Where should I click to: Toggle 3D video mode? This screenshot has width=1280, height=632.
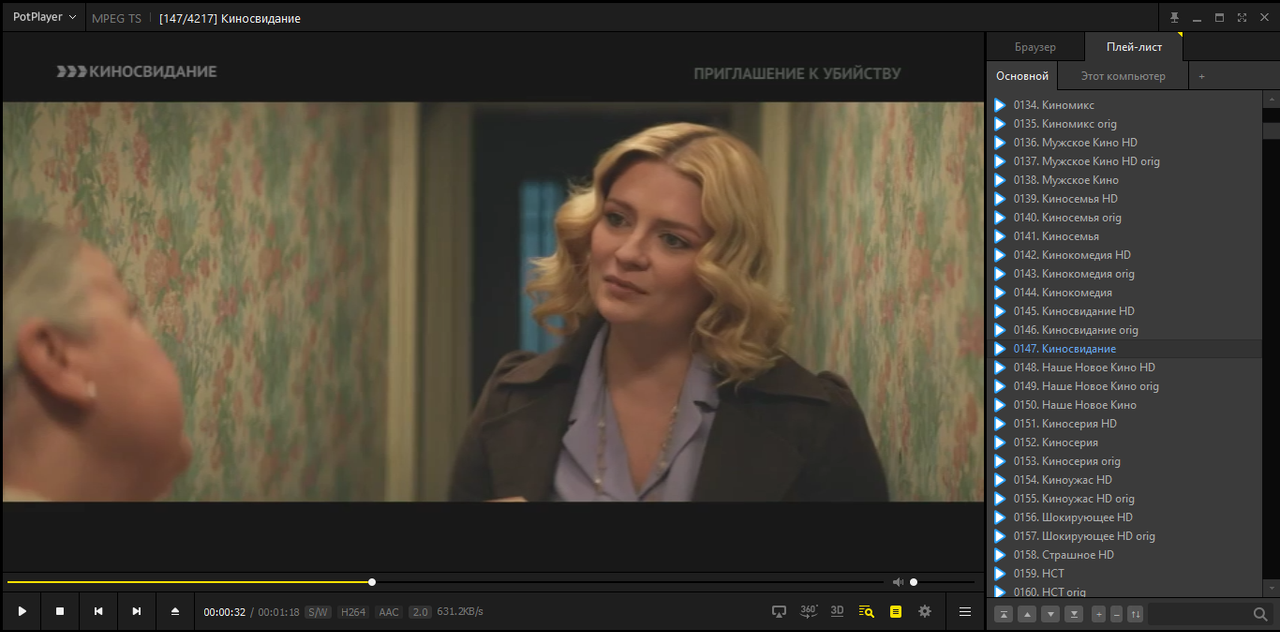click(837, 611)
